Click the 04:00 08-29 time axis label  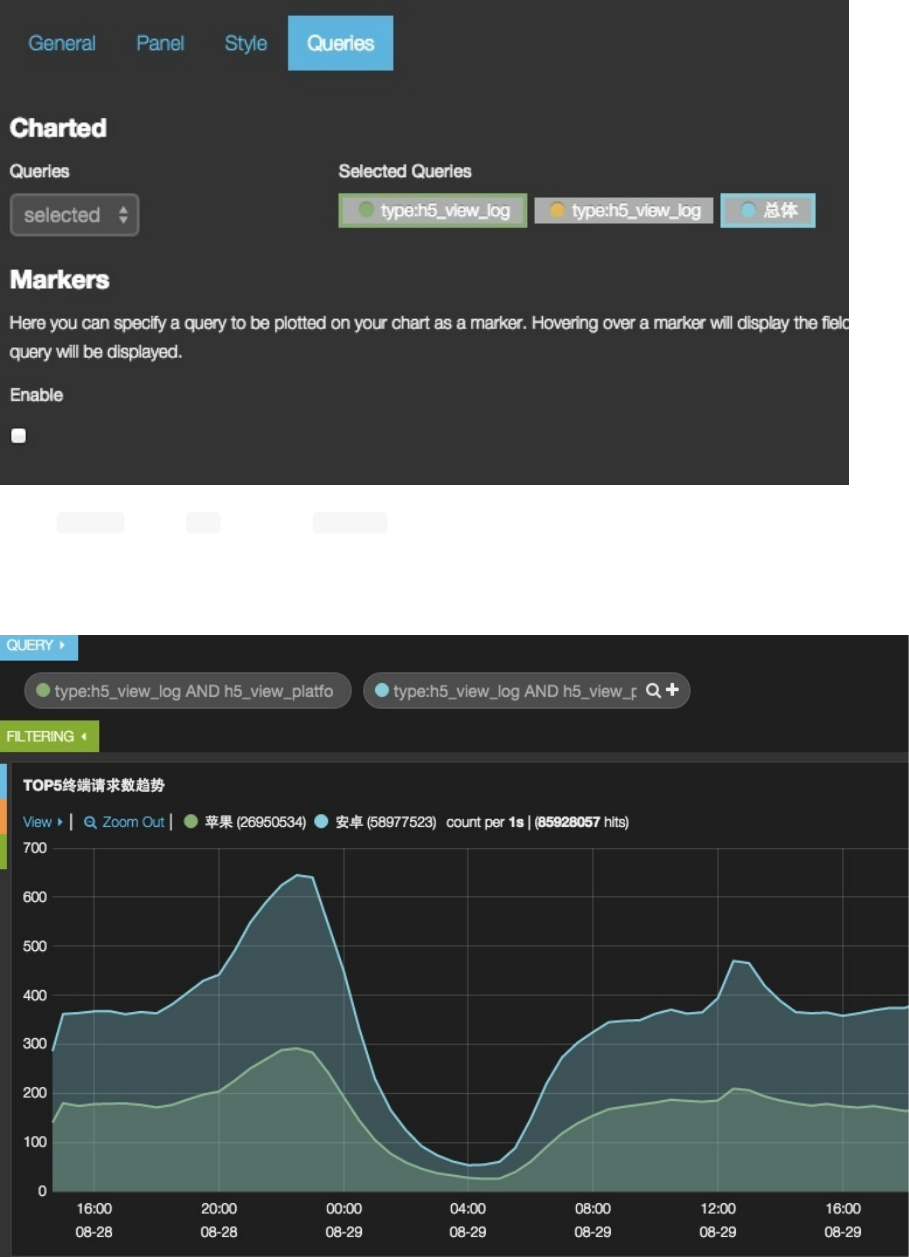(468, 1220)
